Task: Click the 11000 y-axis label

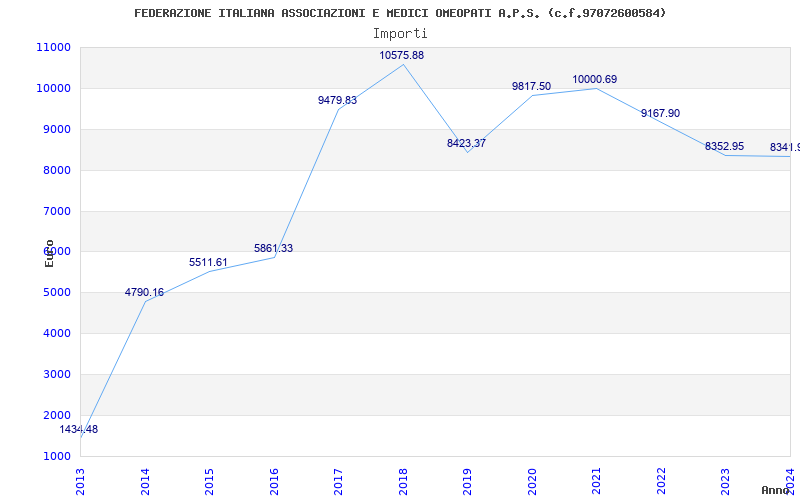Action: coord(53,47)
